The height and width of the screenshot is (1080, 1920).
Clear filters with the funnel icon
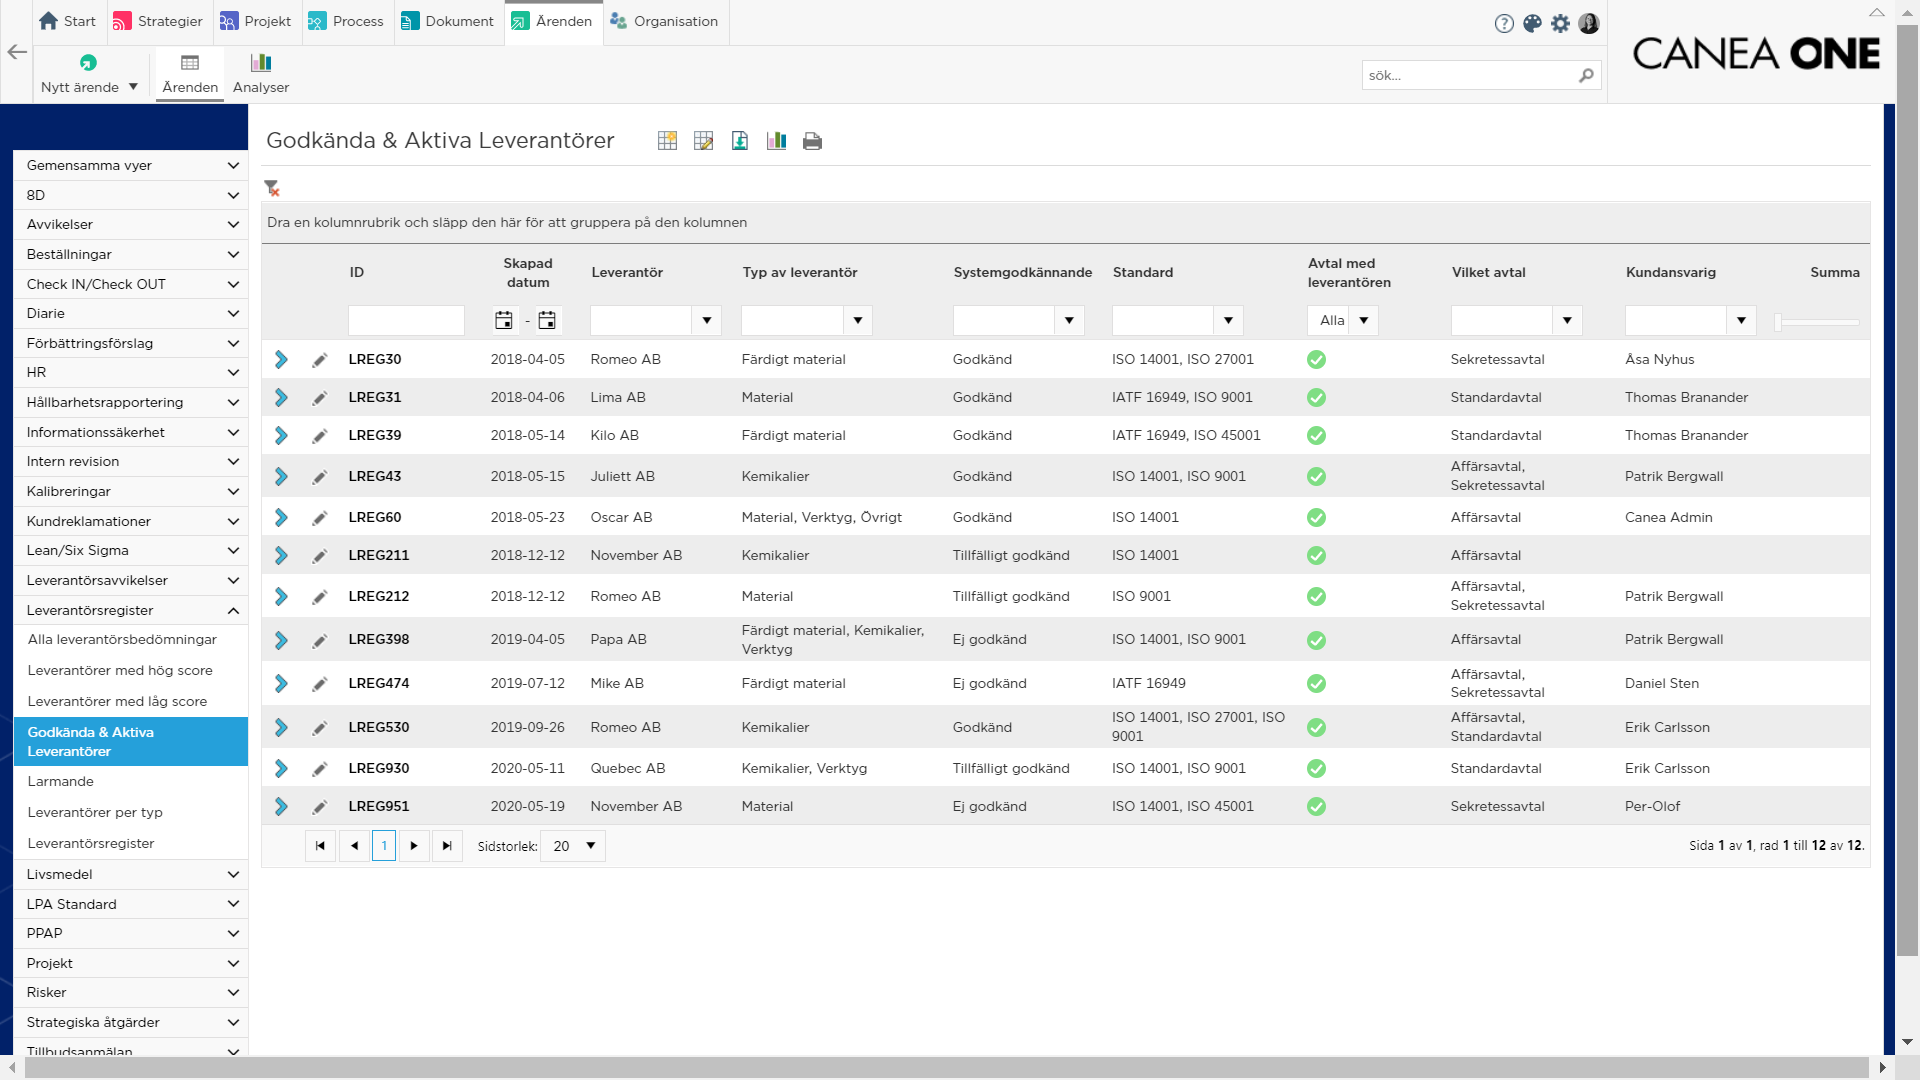[271, 188]
